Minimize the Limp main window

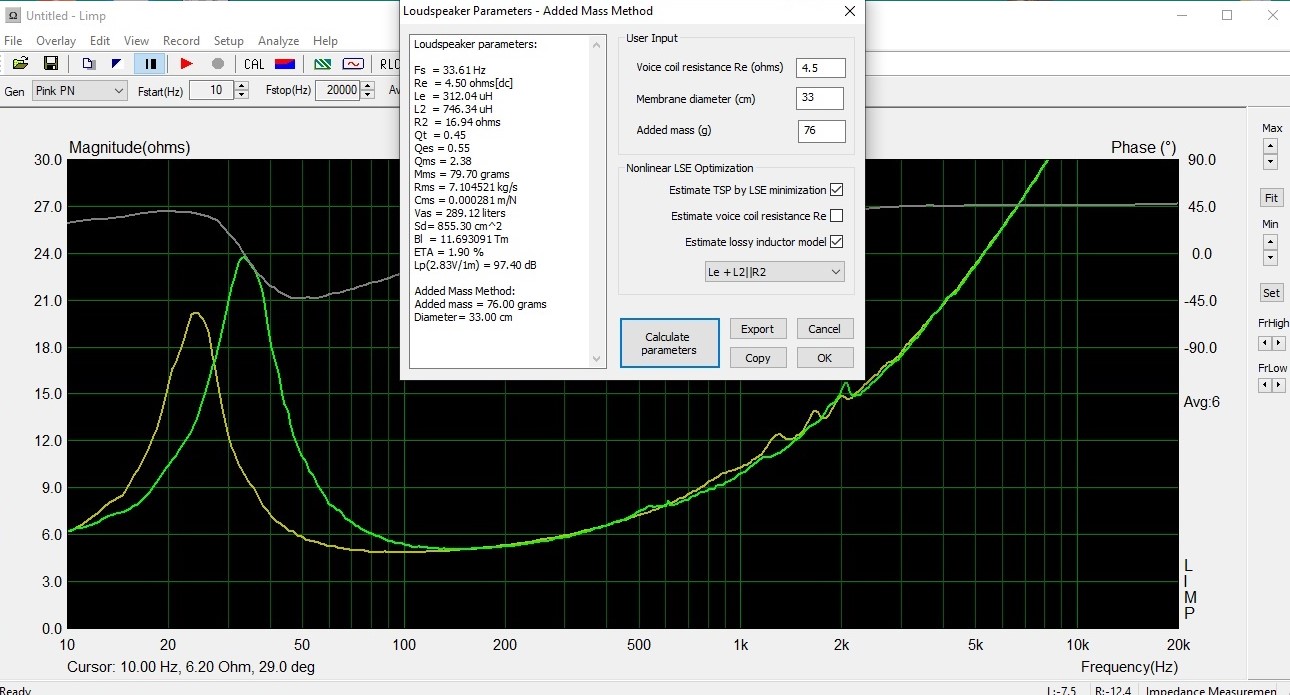pyautogui.click(x=1180, y=15)
